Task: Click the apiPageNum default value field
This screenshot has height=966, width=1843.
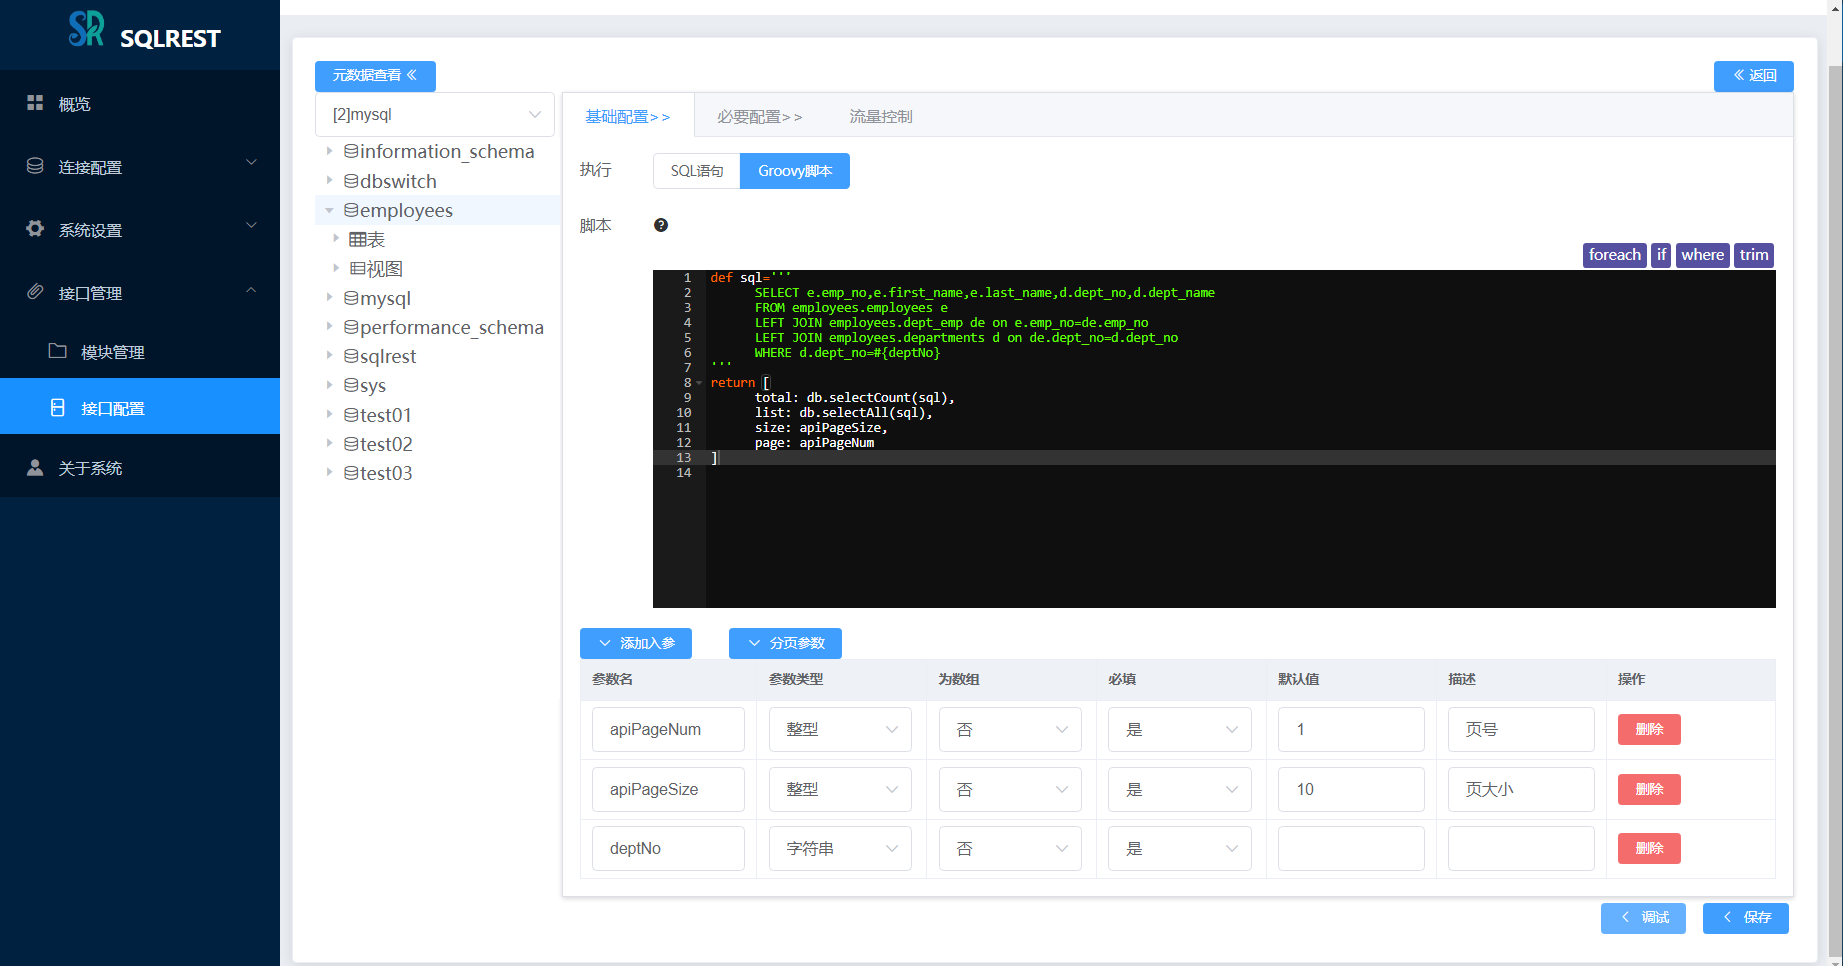Action: (x=1351, y=730)
